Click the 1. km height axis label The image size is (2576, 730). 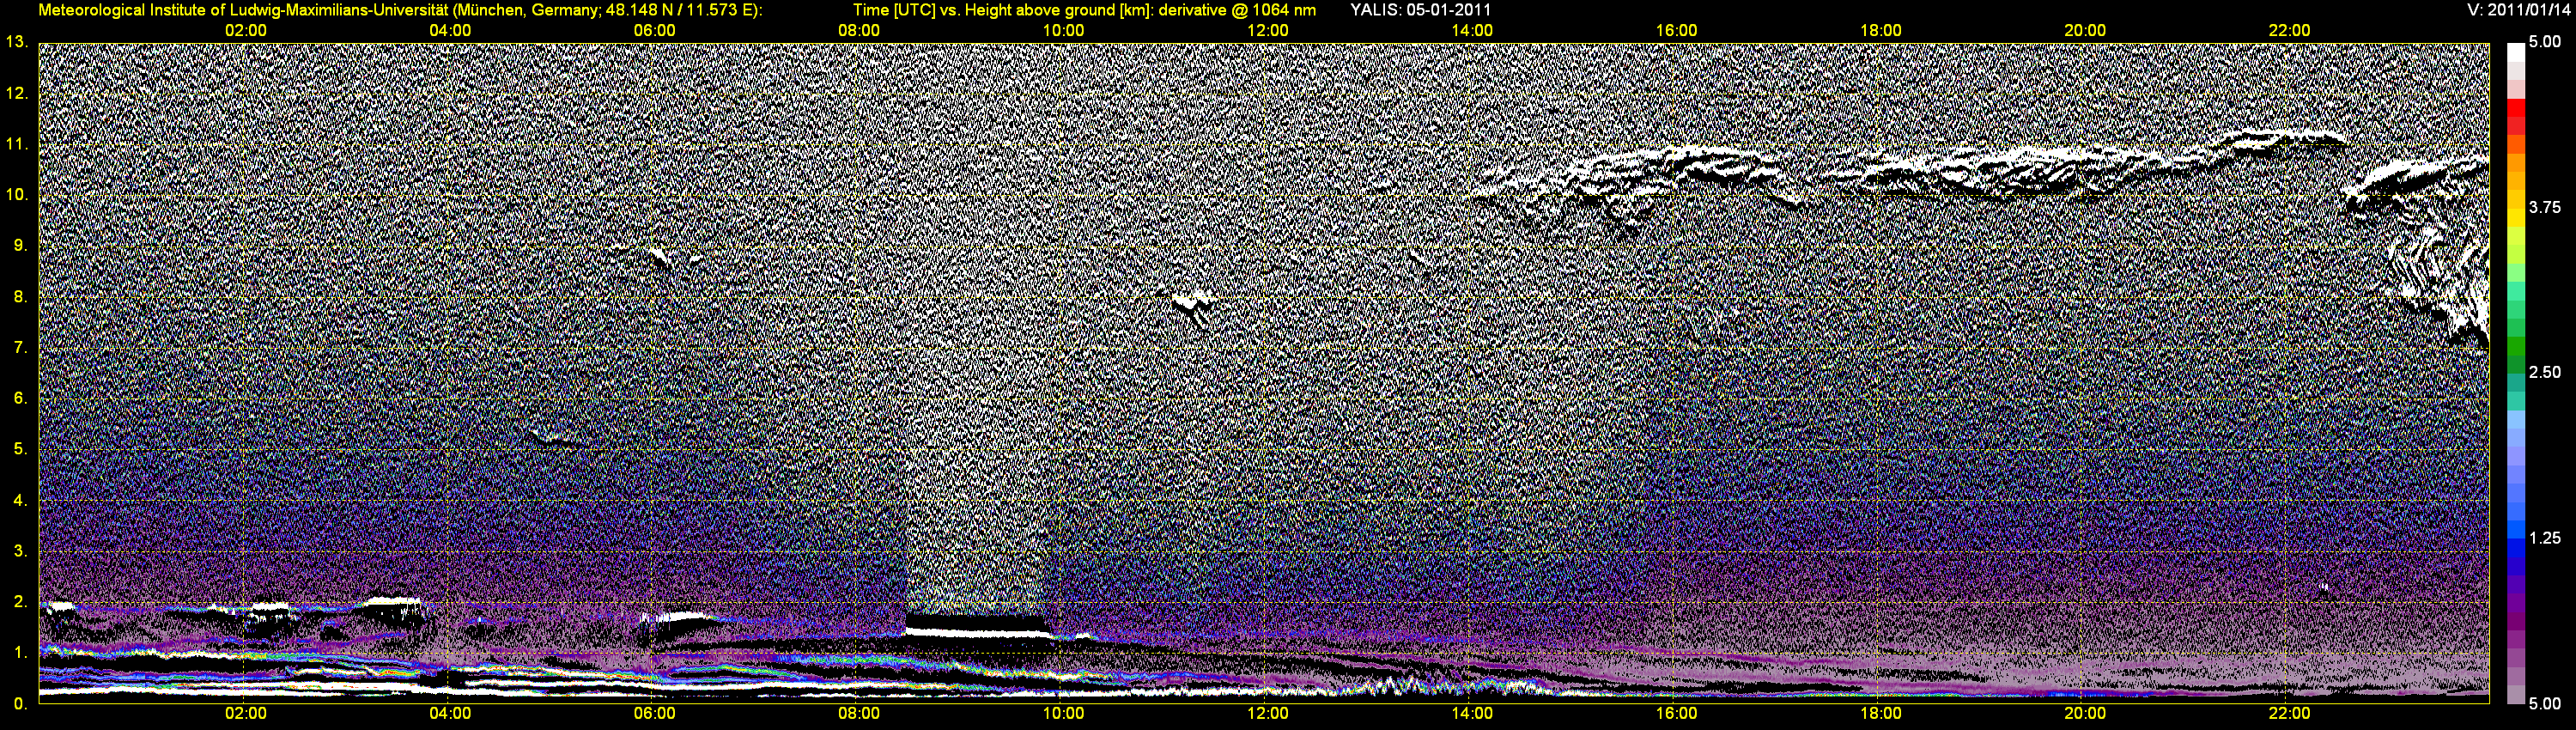pos(21,653)
